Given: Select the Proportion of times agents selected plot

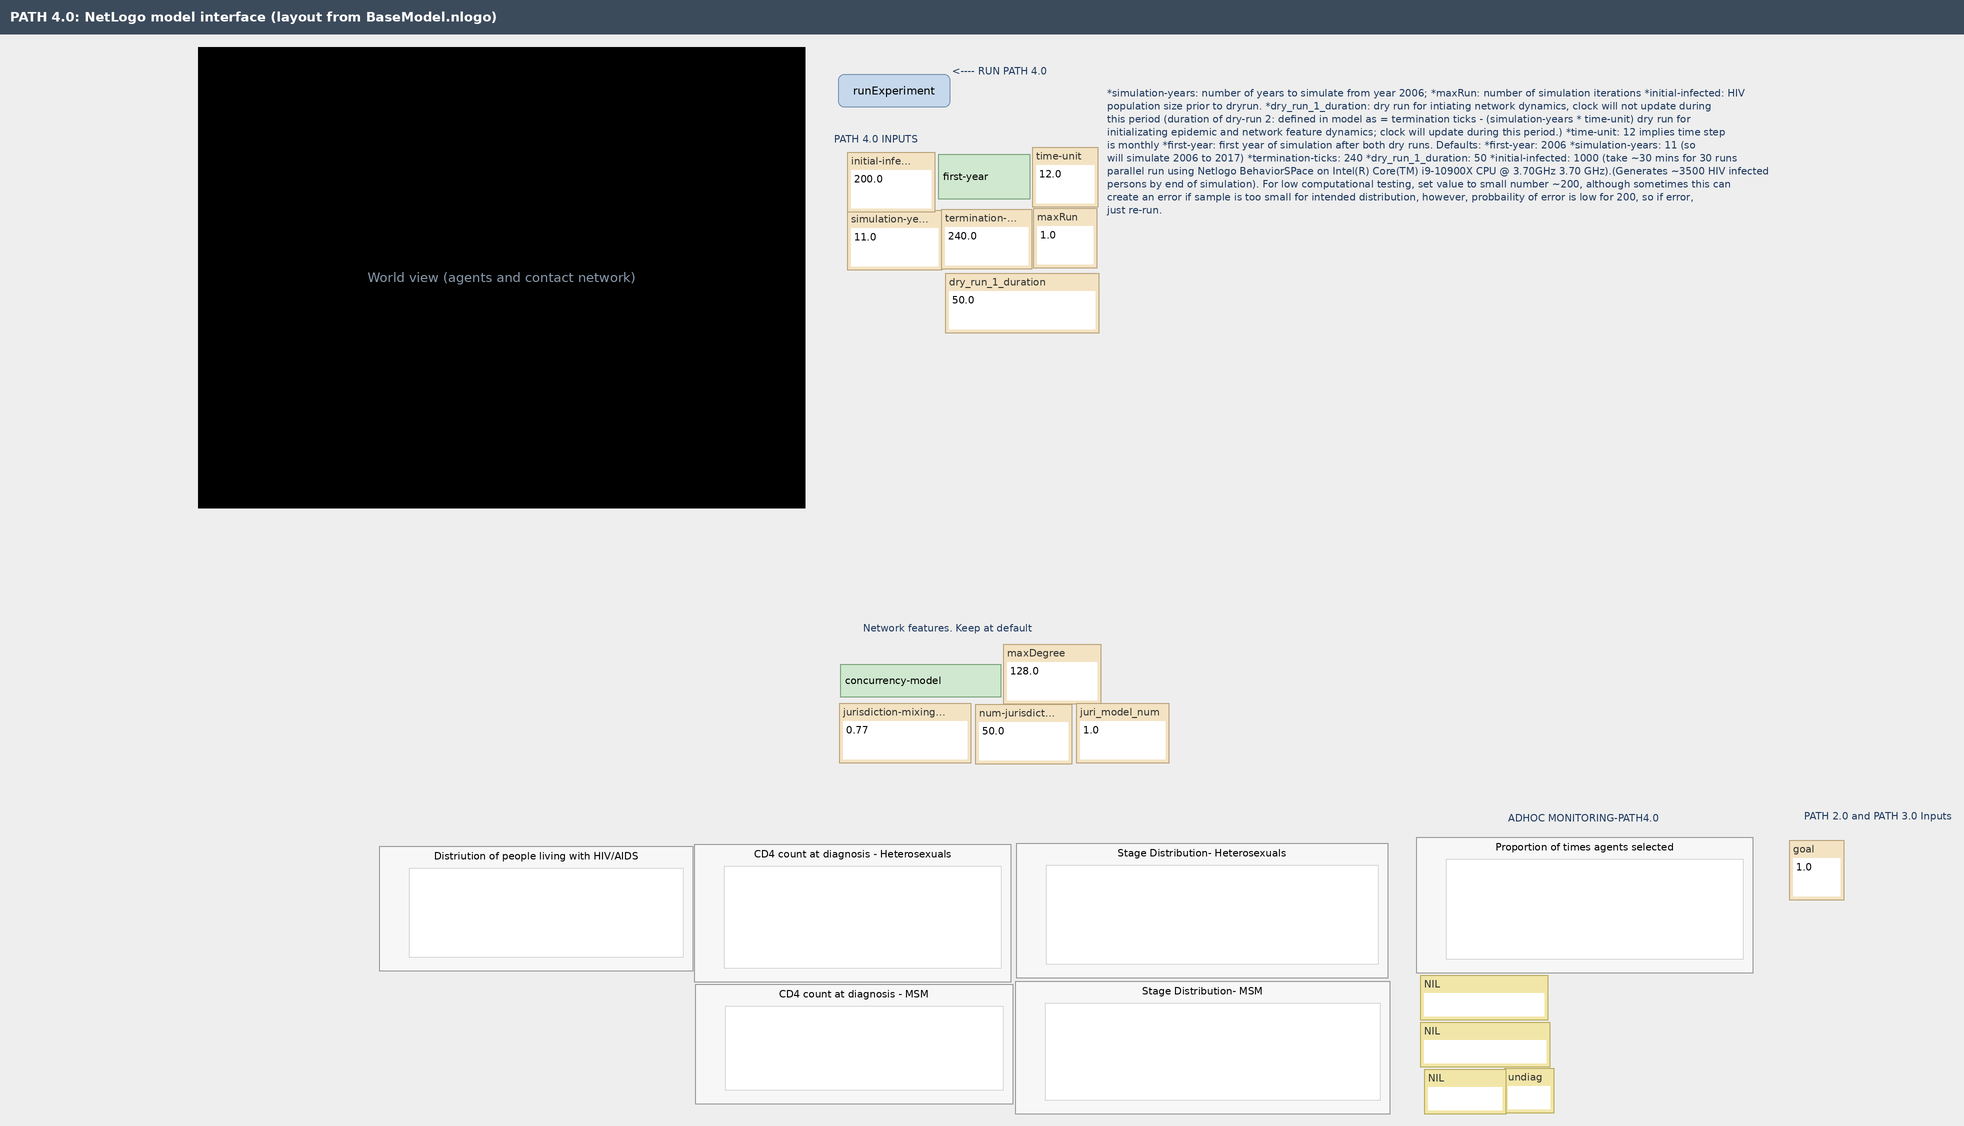Looking at the screenshot, I should pos(1584,905).
